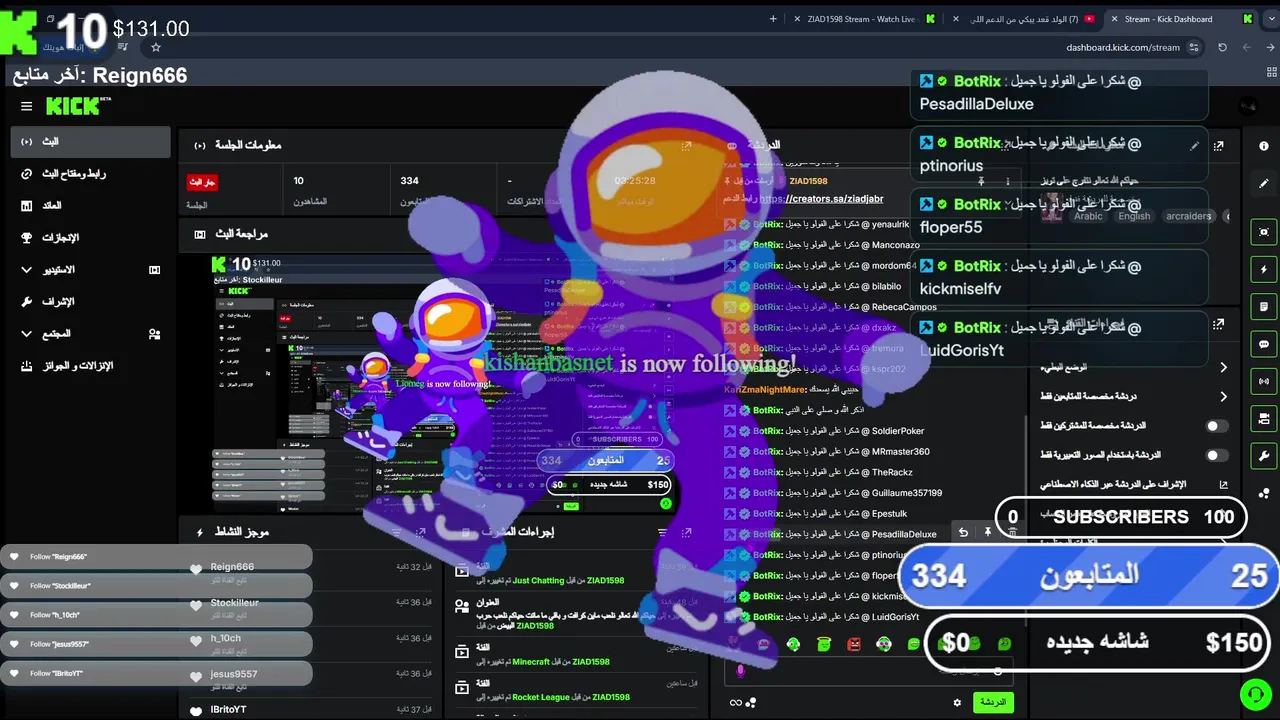Click the arcraiders stream tag

point(1188,216)
